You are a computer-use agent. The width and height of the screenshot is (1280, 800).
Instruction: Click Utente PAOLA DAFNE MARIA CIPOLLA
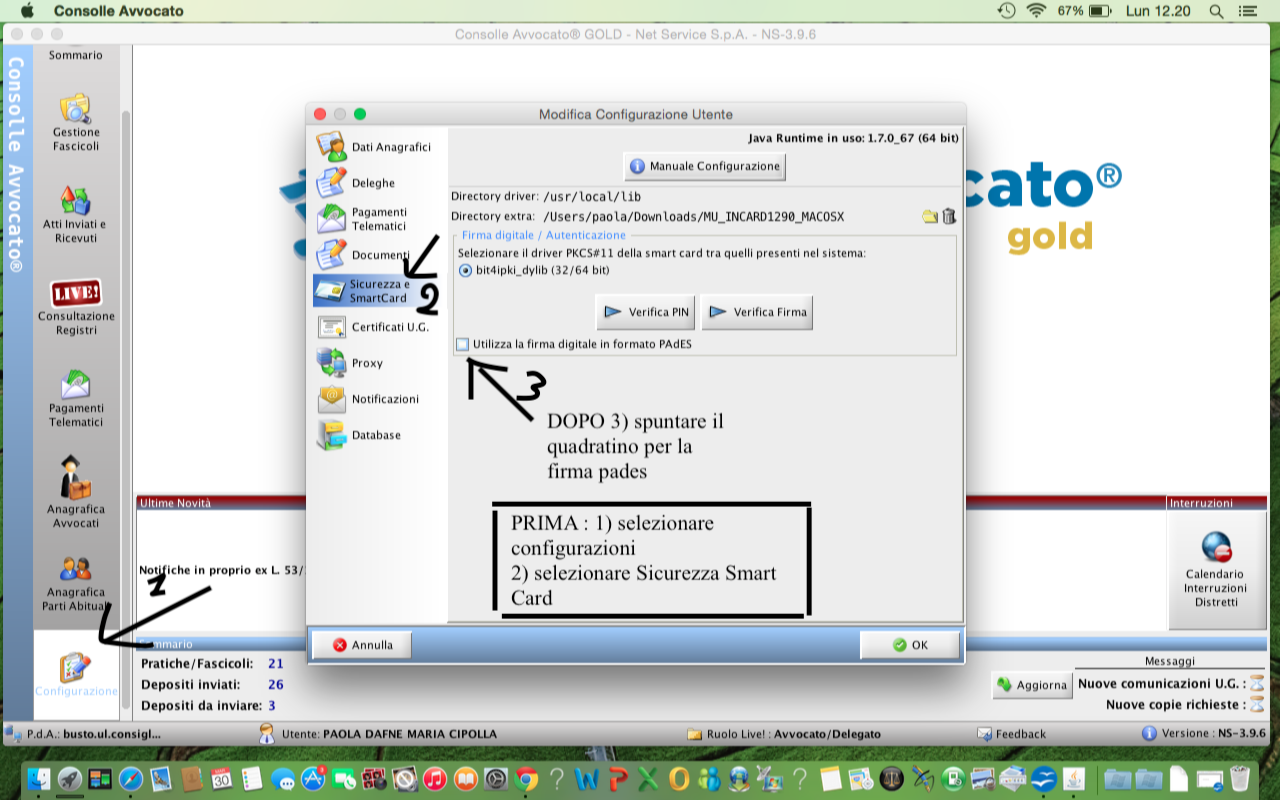coord(378,734)
